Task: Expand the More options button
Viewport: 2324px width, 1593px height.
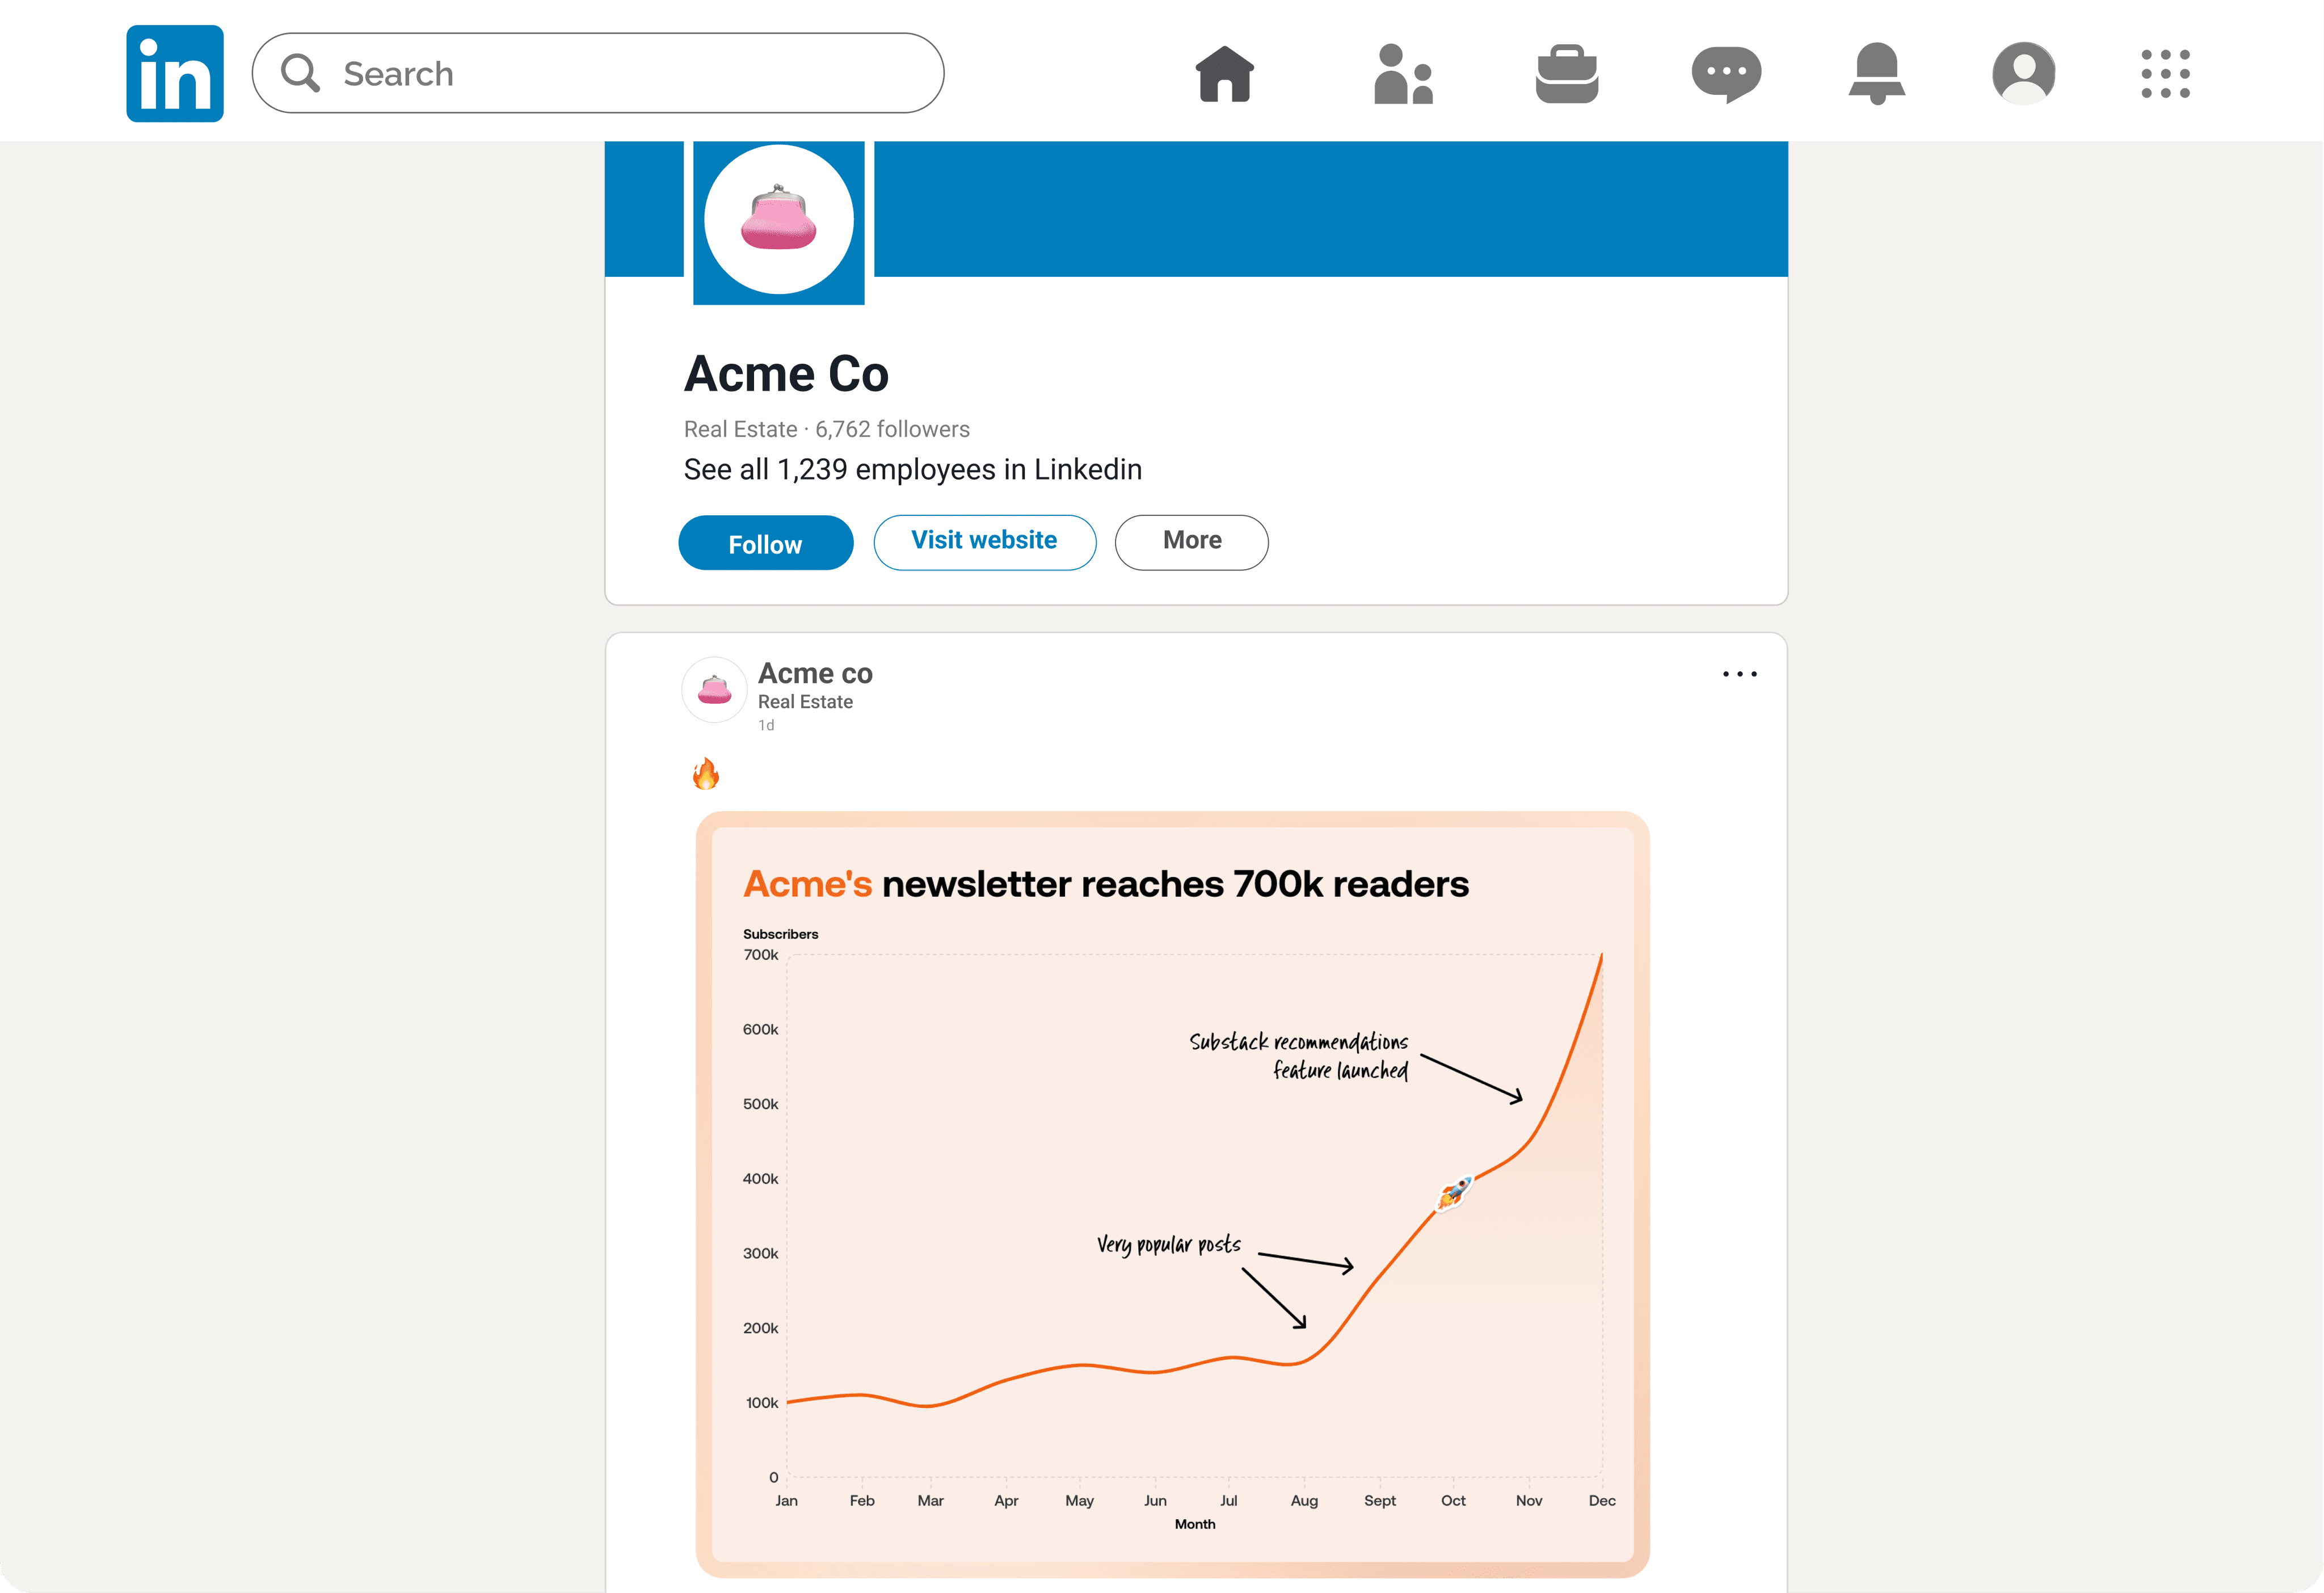Action: tap(1191, 541)
